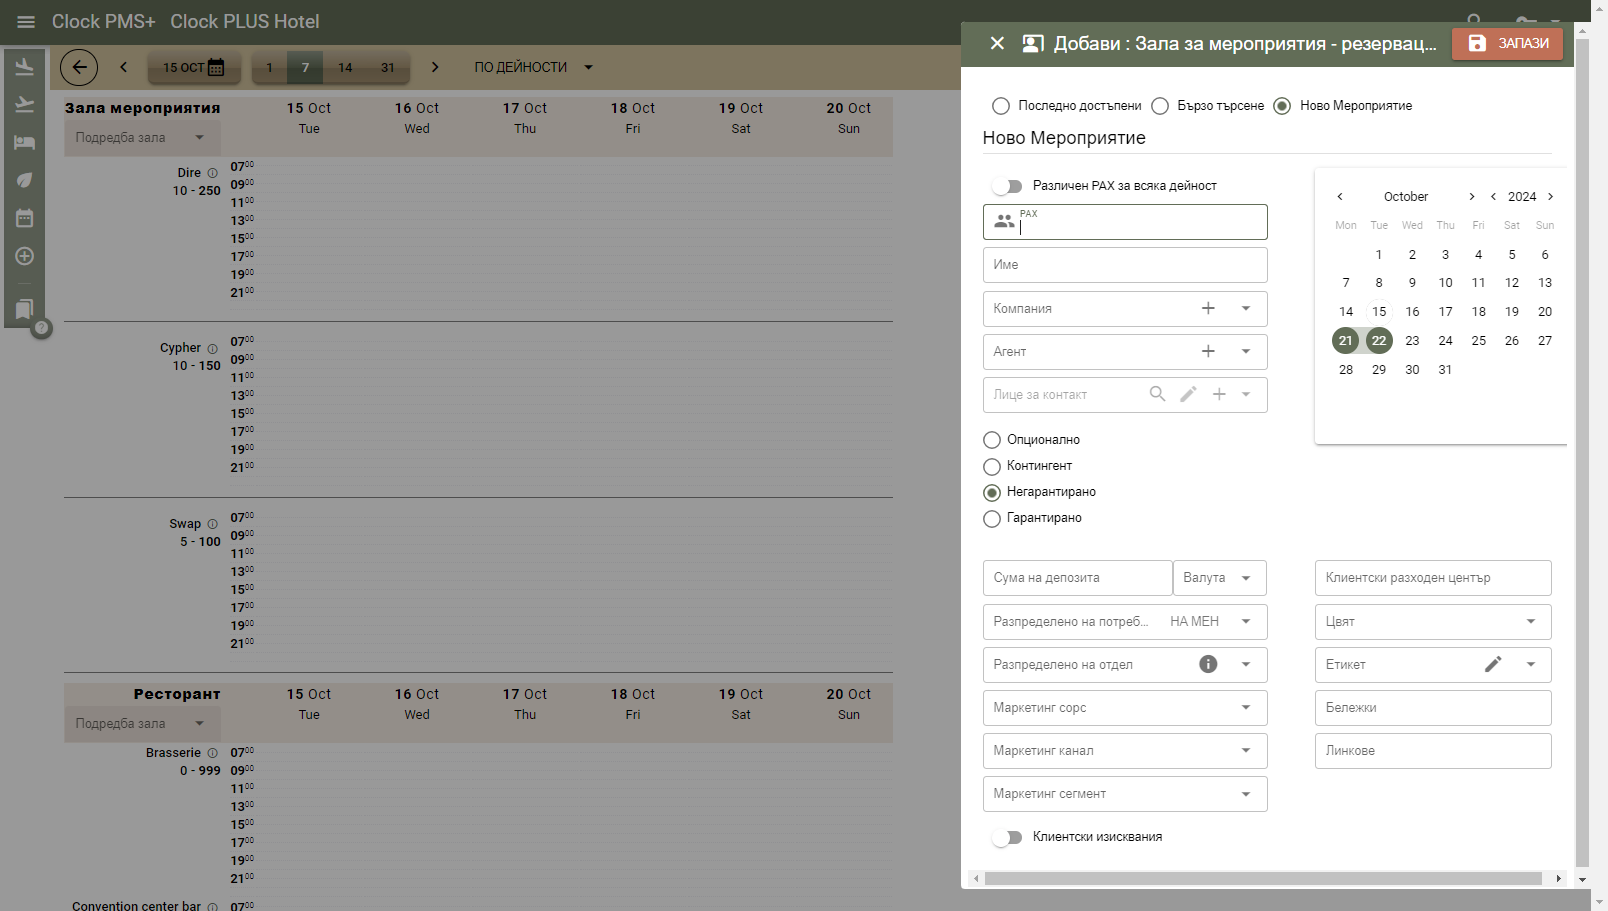Add a new company with plus icon
Image resolution: width=1608 pixels, height=911 pixels.
1208,308
